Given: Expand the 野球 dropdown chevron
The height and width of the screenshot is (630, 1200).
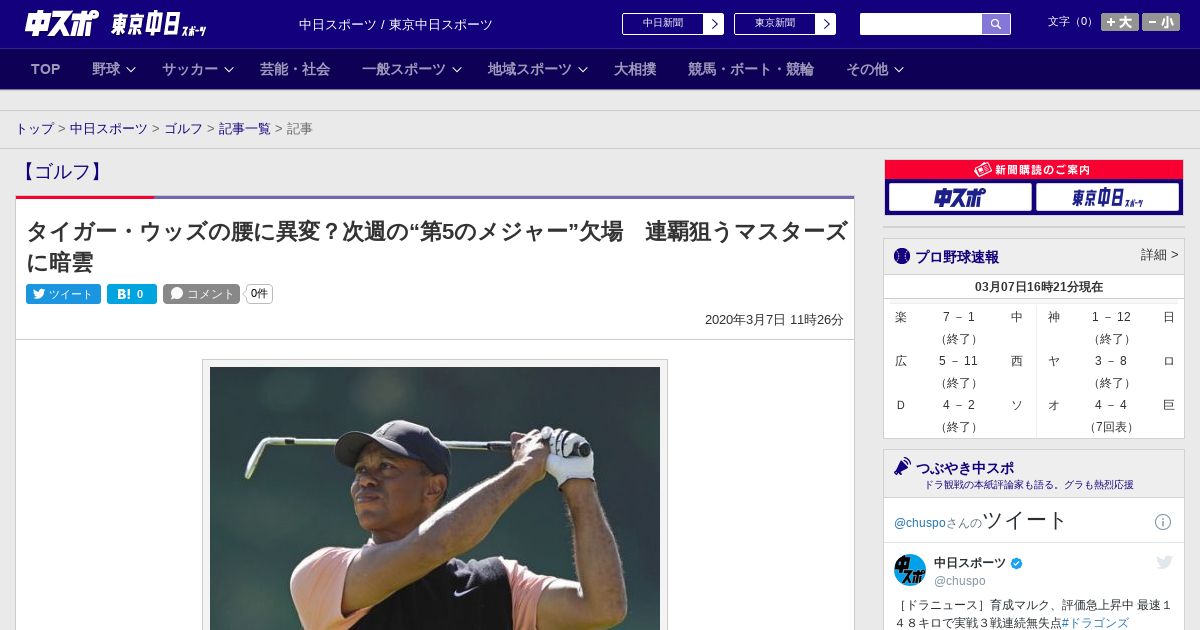Looking at the screenshot, I should [131, 70].
